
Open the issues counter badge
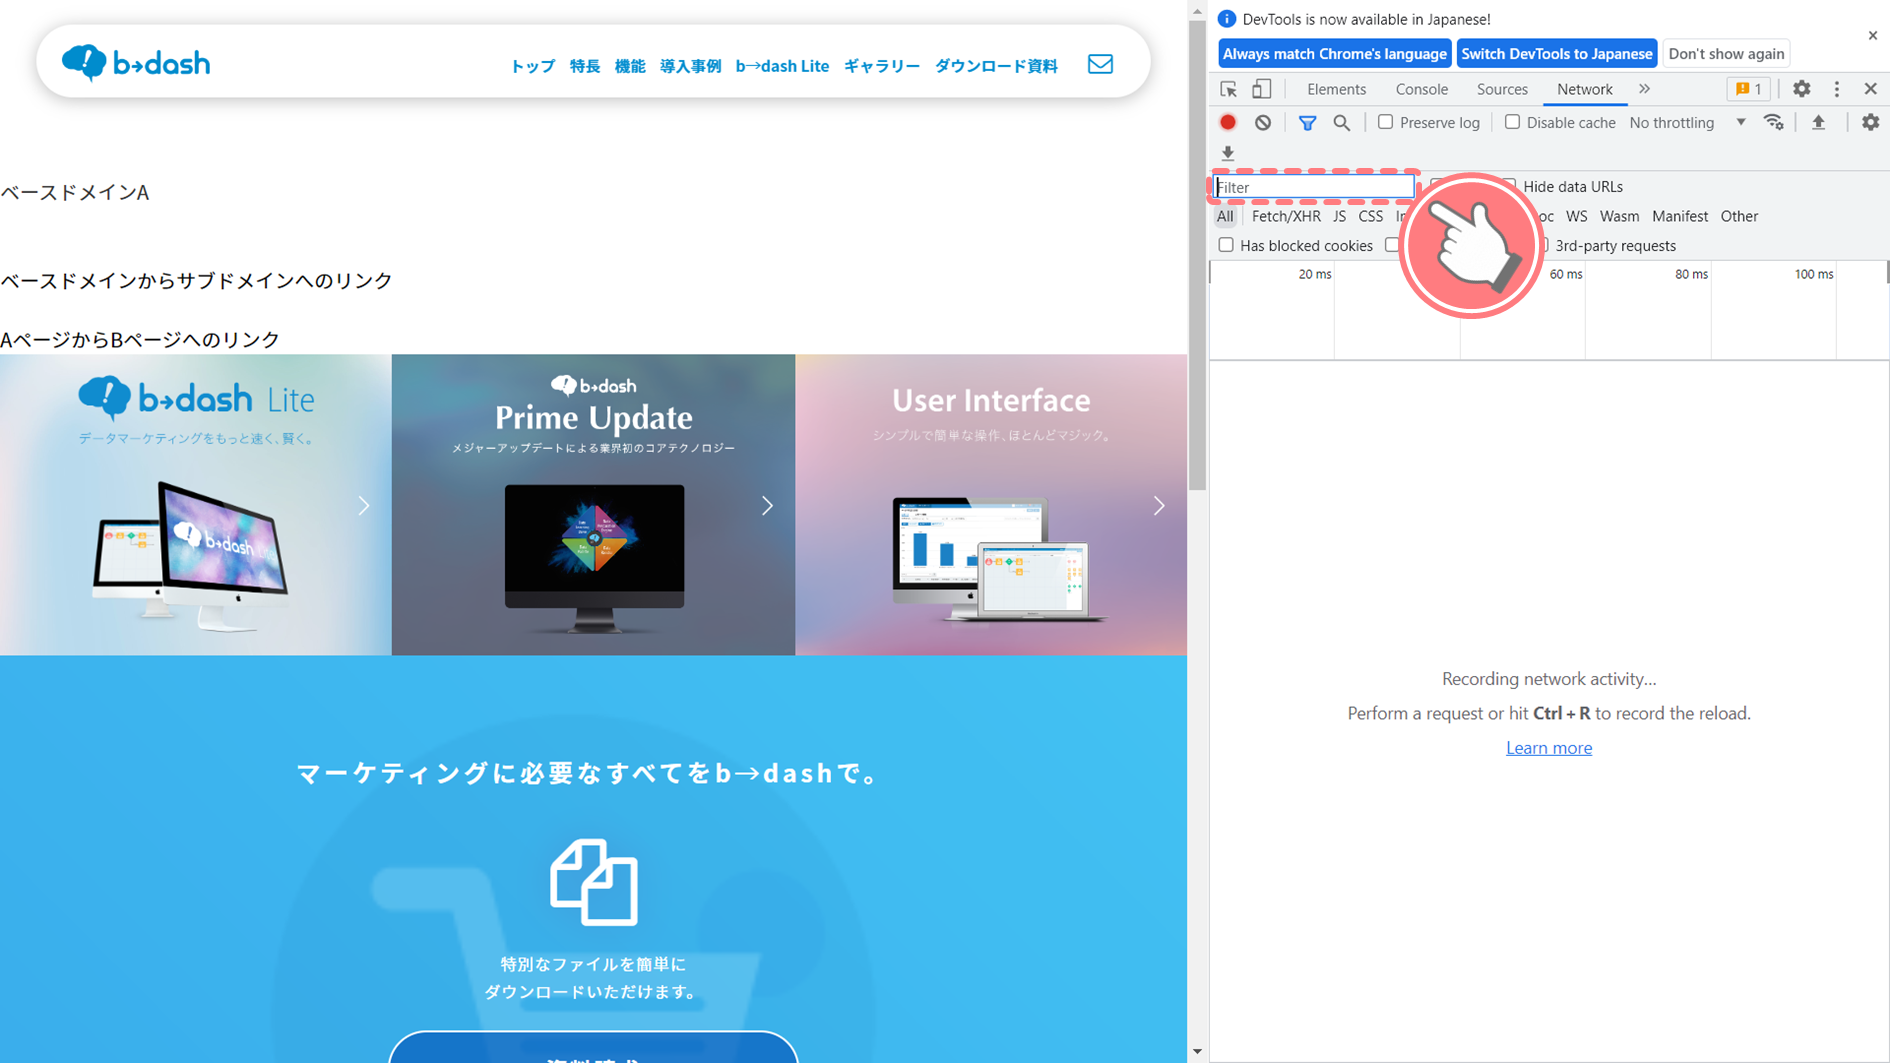(1749, 89)
